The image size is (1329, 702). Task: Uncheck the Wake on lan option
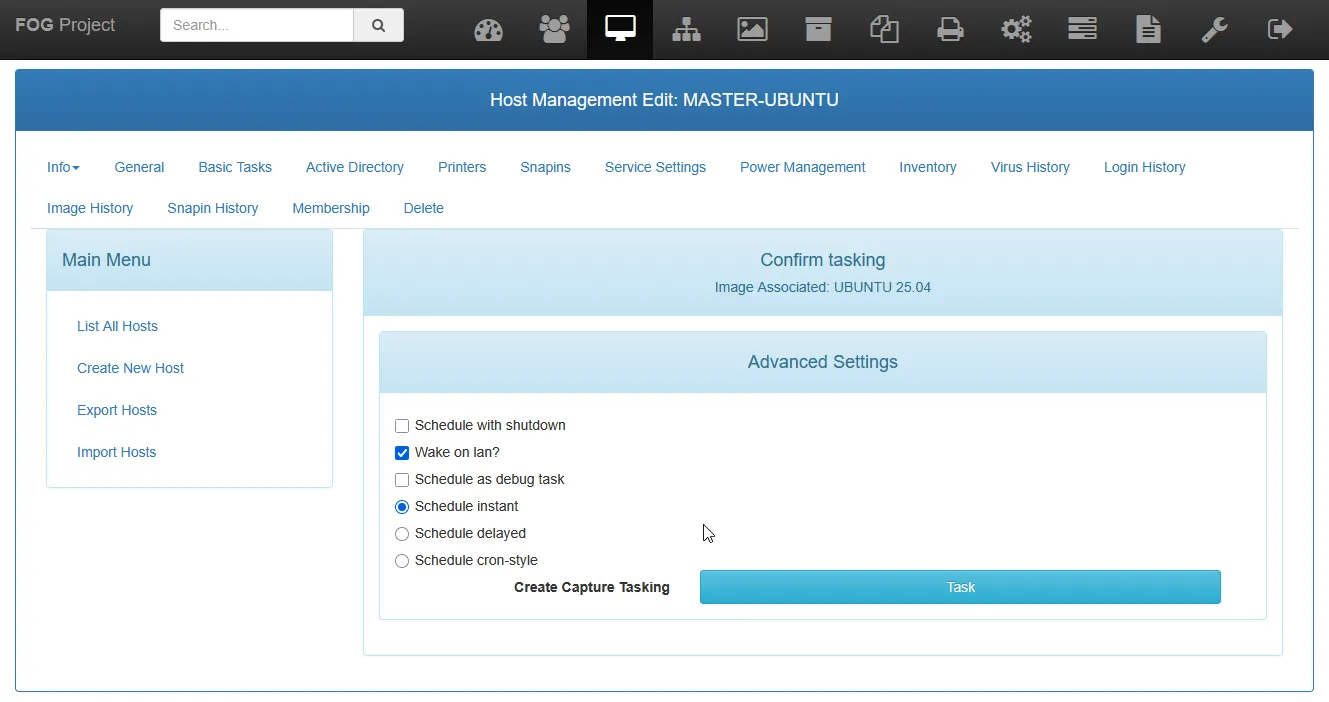[x=402, y=453]
